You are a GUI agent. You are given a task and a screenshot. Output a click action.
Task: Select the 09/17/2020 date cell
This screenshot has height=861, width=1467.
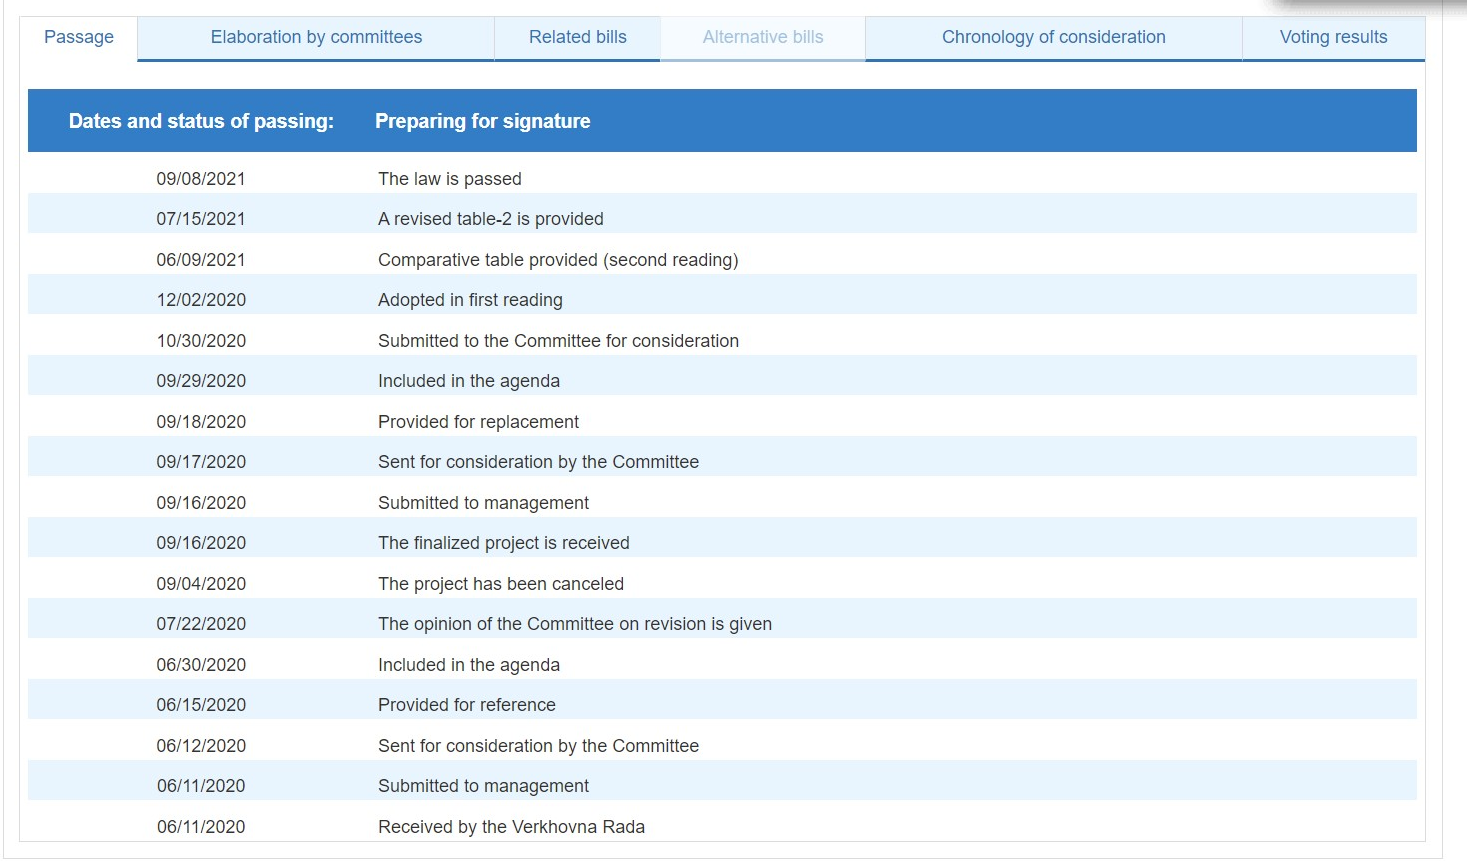click(201, 462)
